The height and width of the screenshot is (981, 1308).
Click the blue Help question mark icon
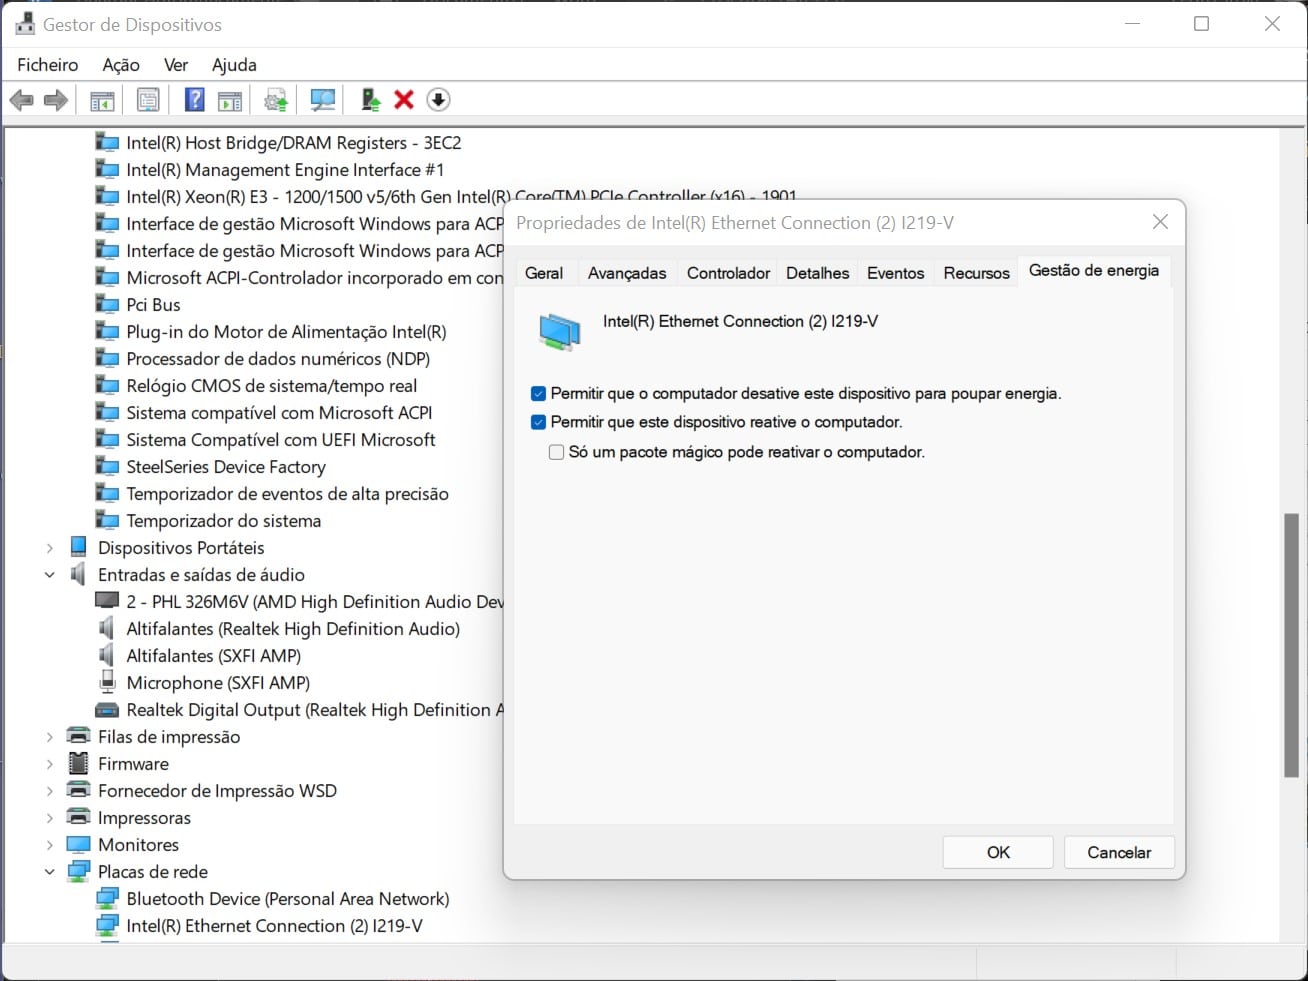[195, 100]
